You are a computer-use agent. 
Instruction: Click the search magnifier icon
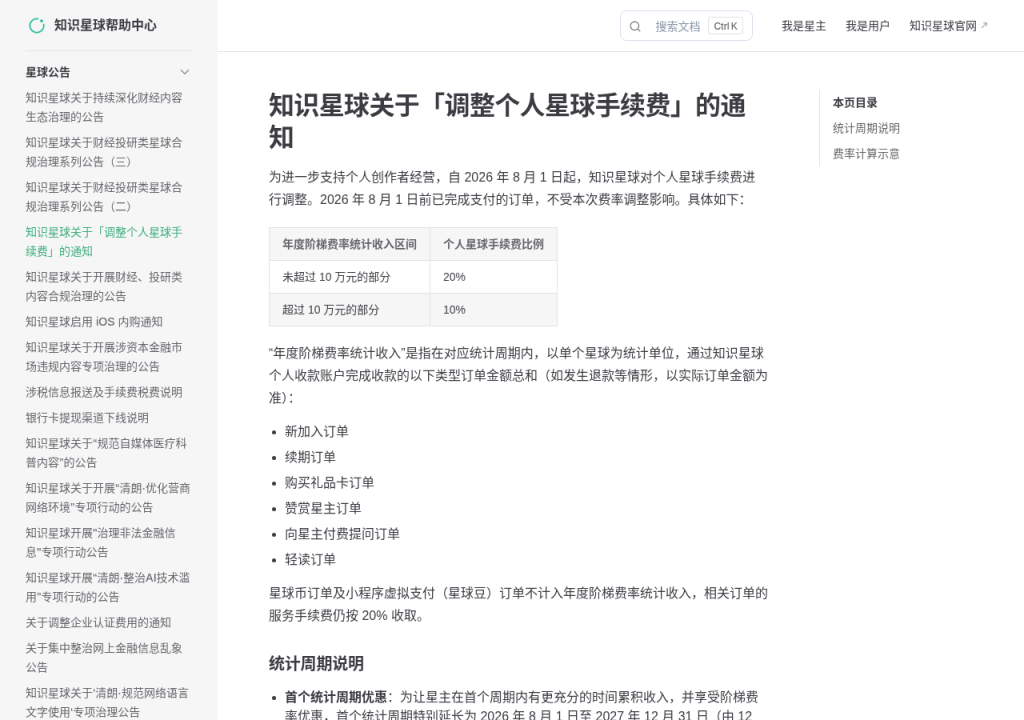pyautogui.click(x=635, y=26)
